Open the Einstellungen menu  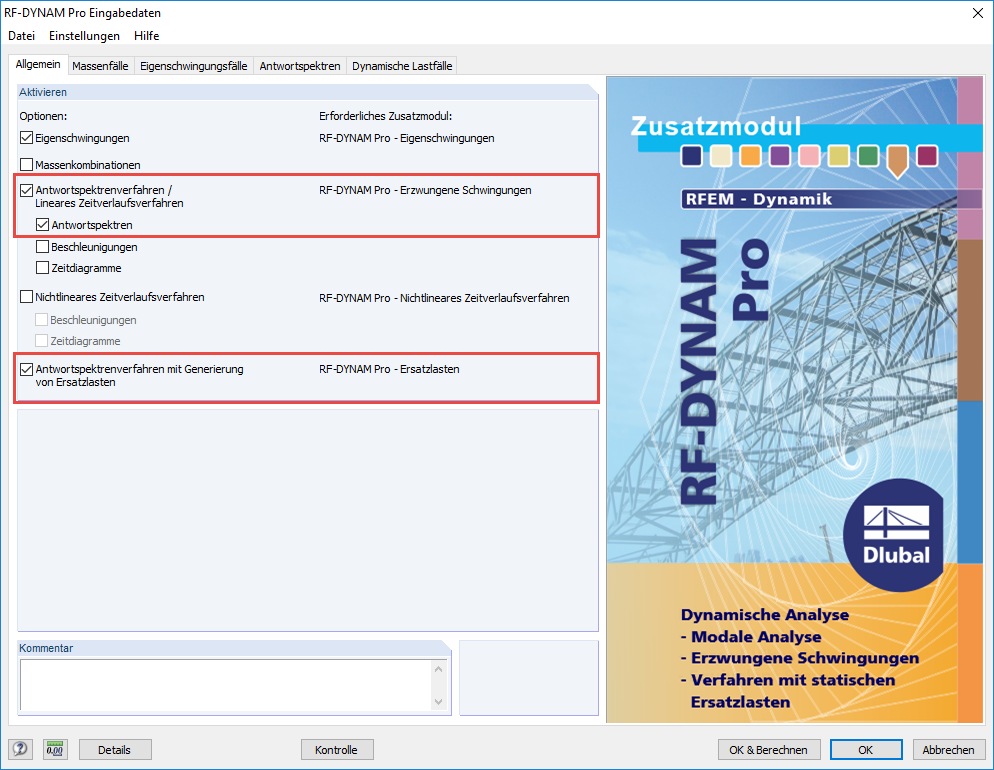84,36
